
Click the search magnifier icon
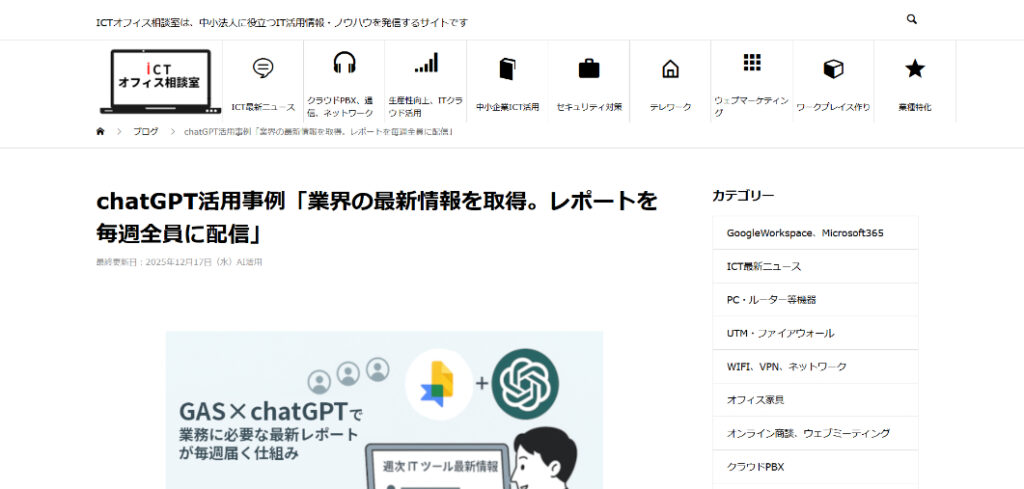911,19
